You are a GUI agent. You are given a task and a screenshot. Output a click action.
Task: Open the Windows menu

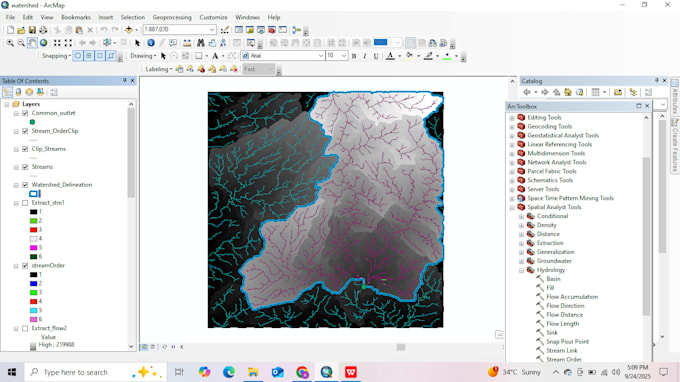coord(247,17)
